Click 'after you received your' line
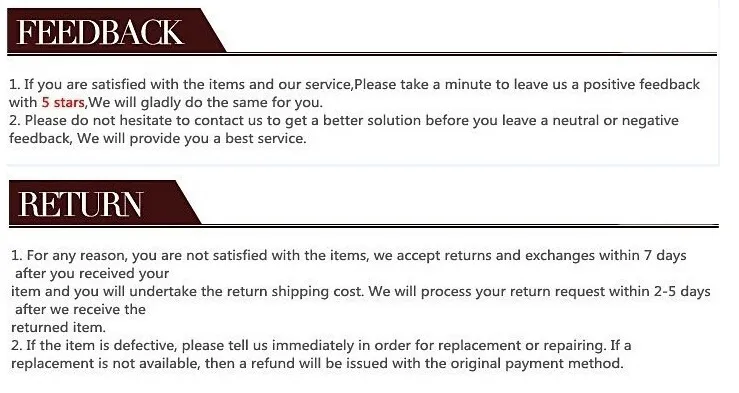 [92, 273]
